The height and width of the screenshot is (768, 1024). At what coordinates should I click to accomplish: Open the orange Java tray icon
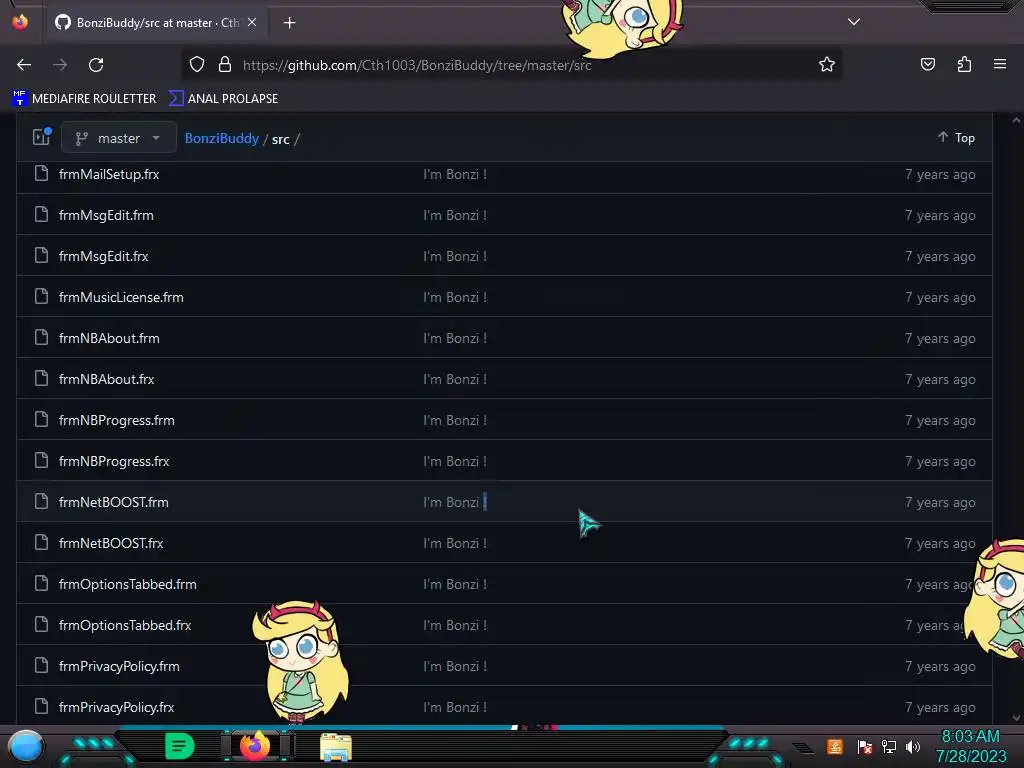pyautogui.click(x=835, y=746)
